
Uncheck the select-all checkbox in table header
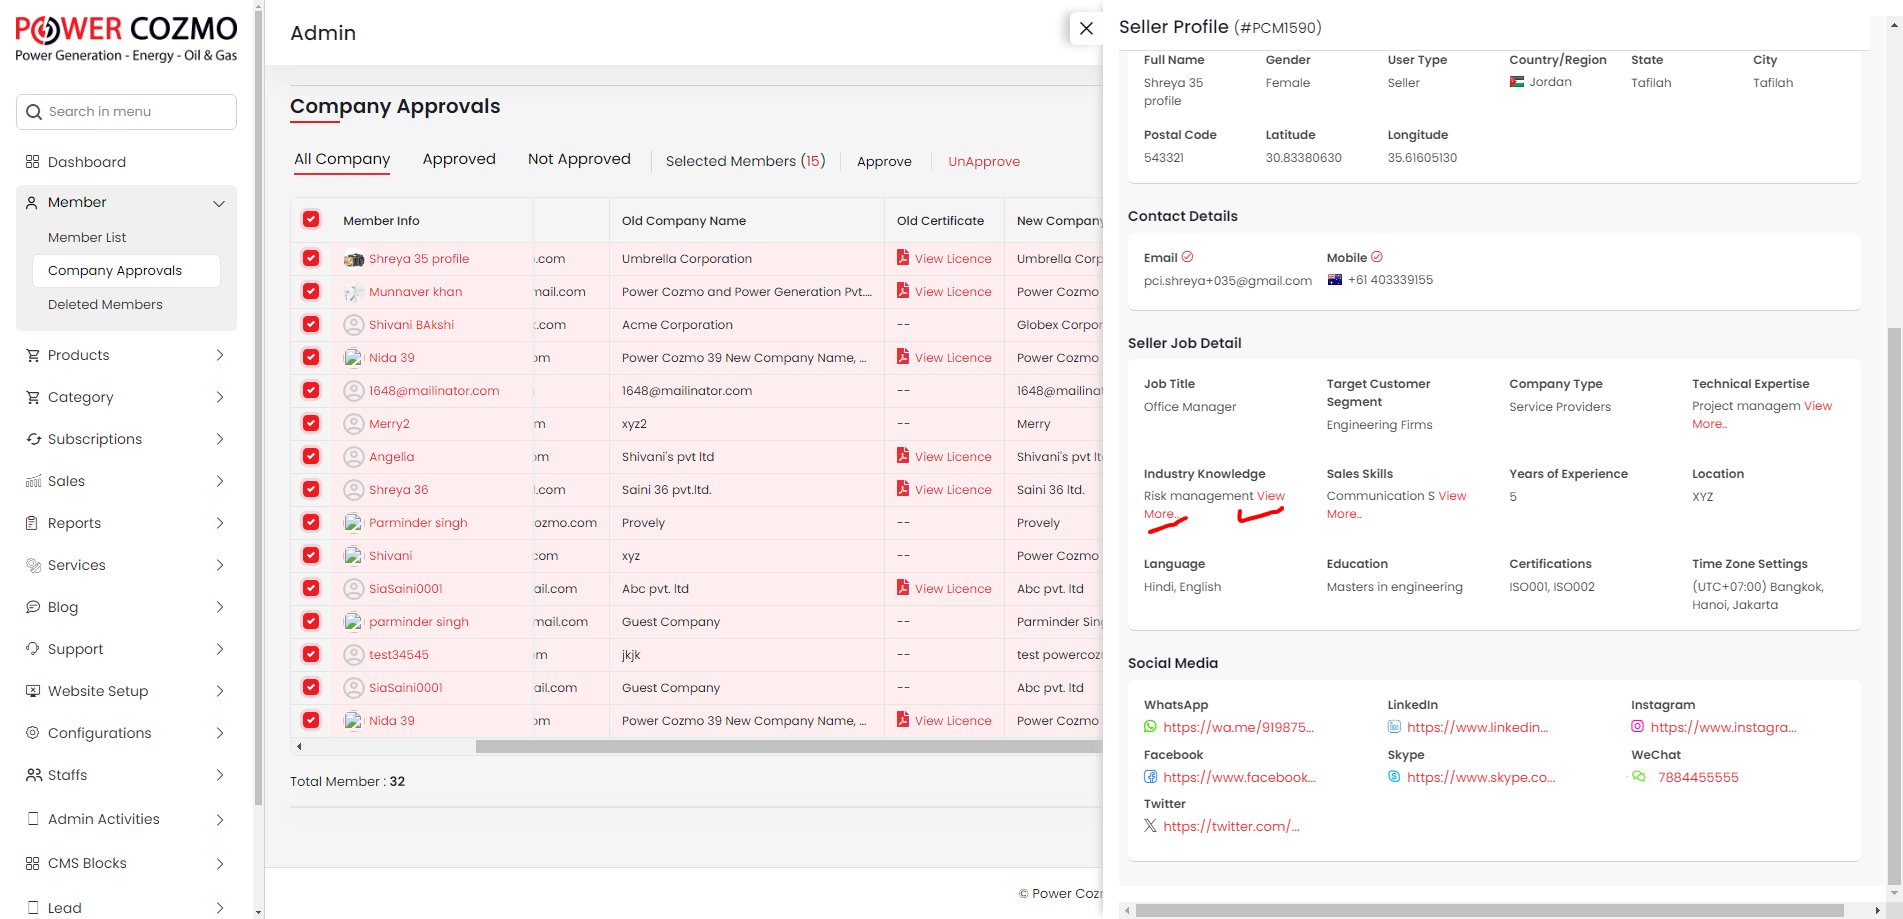point(311,220)
